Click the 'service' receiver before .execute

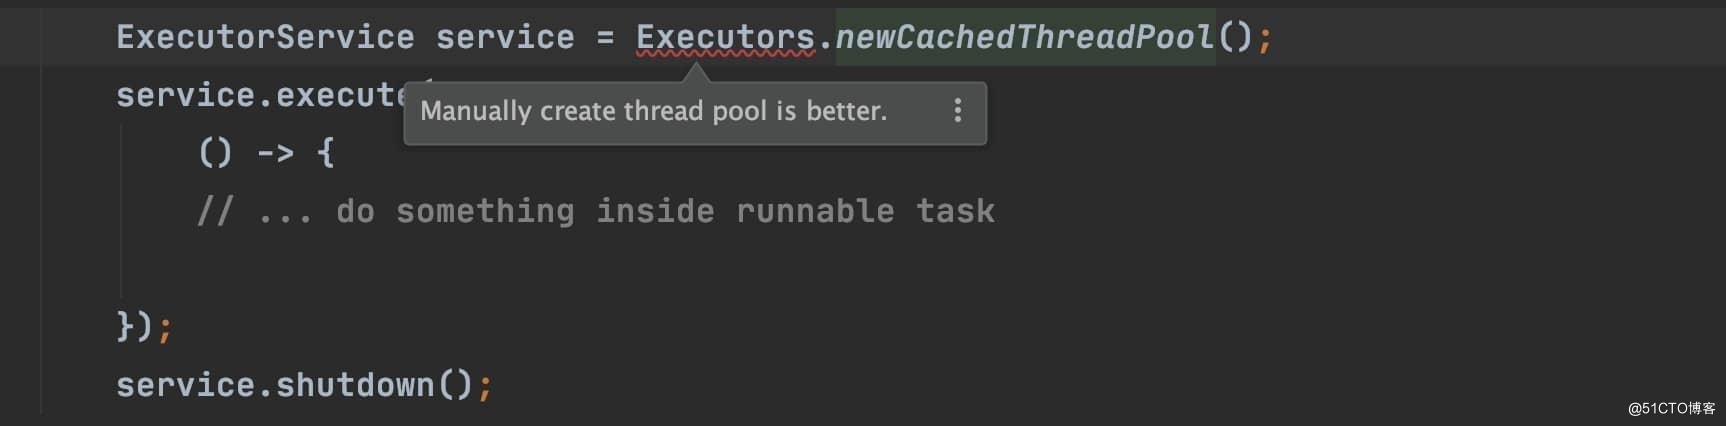pos(185,95)
